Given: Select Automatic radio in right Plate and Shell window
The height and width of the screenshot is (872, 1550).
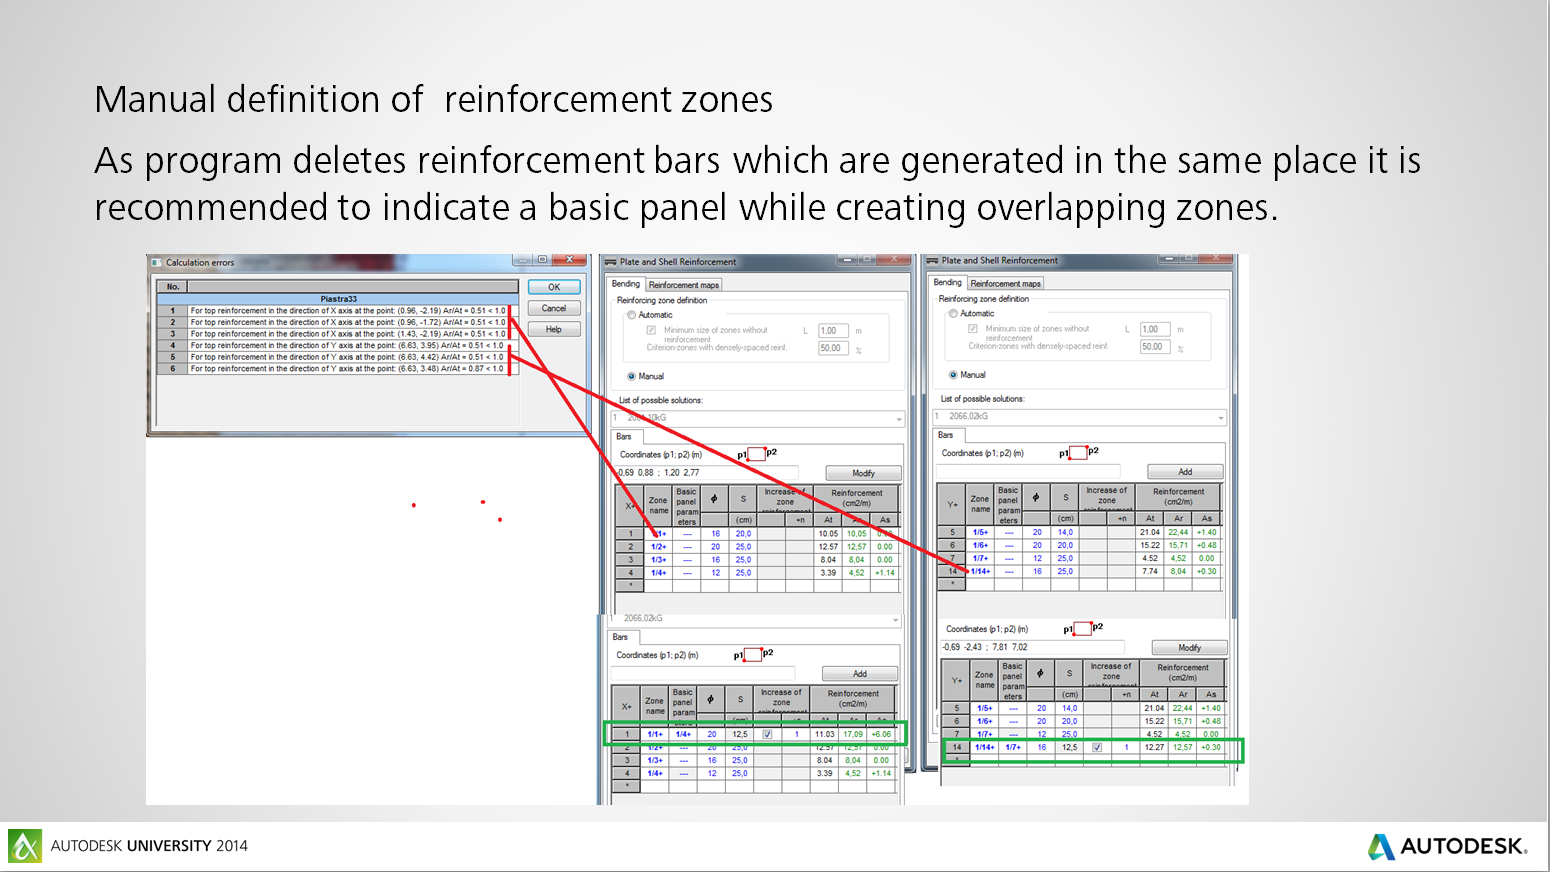Looking at the screenshot, I should tap(954, 313).
